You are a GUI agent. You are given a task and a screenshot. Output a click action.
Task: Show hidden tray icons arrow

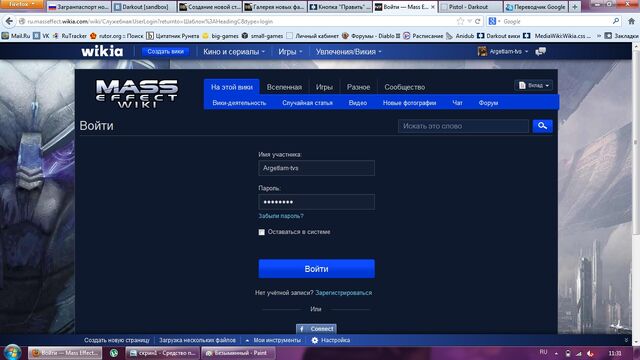(556, 353)
